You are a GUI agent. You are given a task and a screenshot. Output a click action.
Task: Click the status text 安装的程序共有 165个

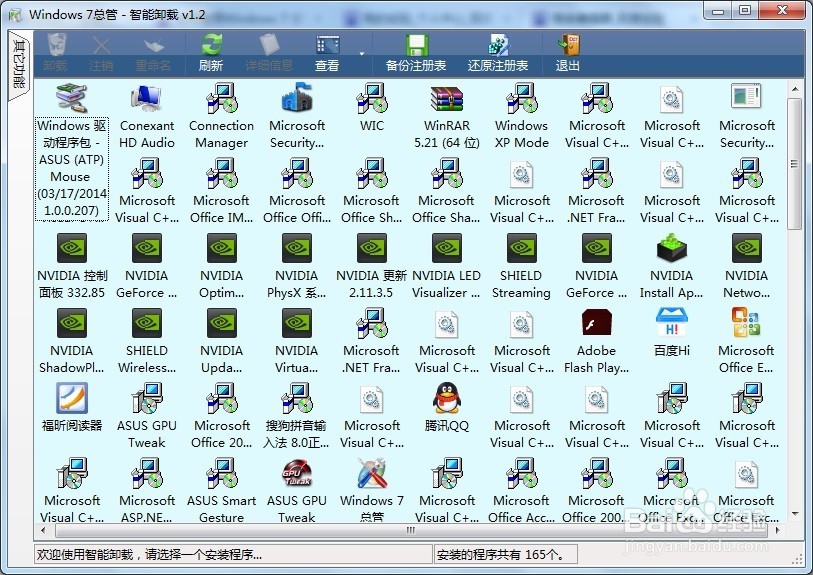pyautogui.click(x=500, y=554)
